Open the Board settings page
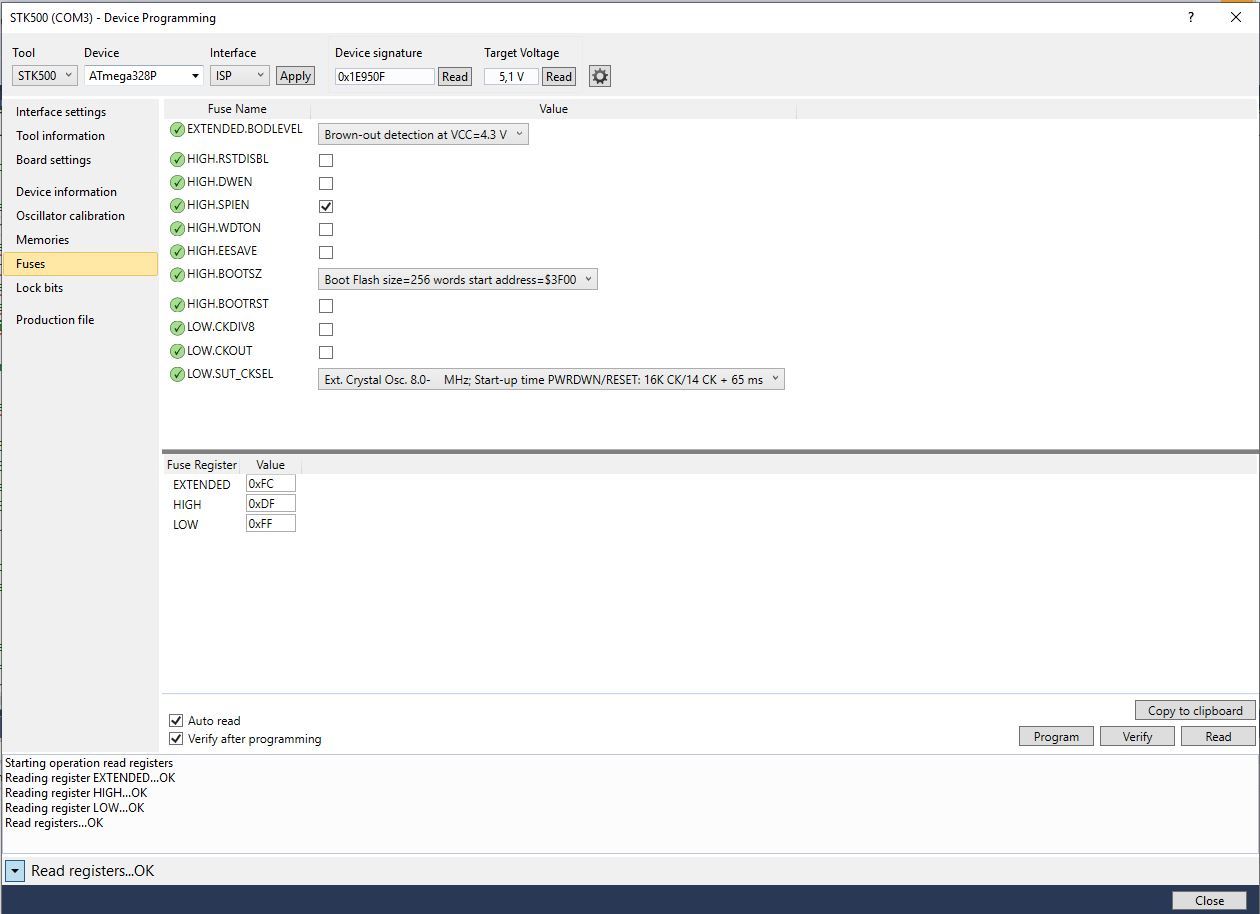This screenshot has height=914, width=1260. click(53, 160)
